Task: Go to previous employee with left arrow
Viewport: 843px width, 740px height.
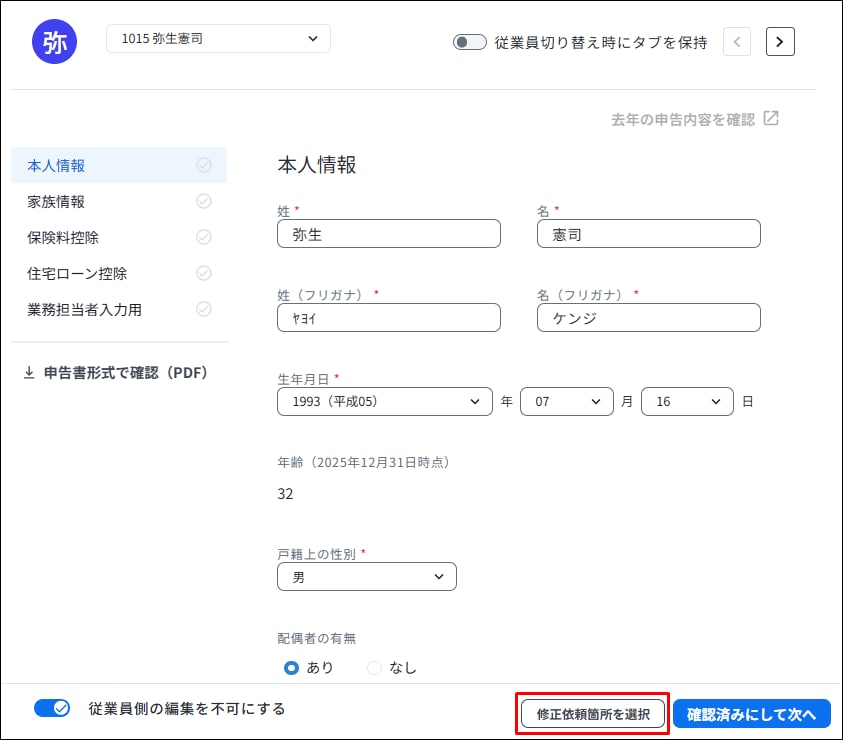Action: 737,41
